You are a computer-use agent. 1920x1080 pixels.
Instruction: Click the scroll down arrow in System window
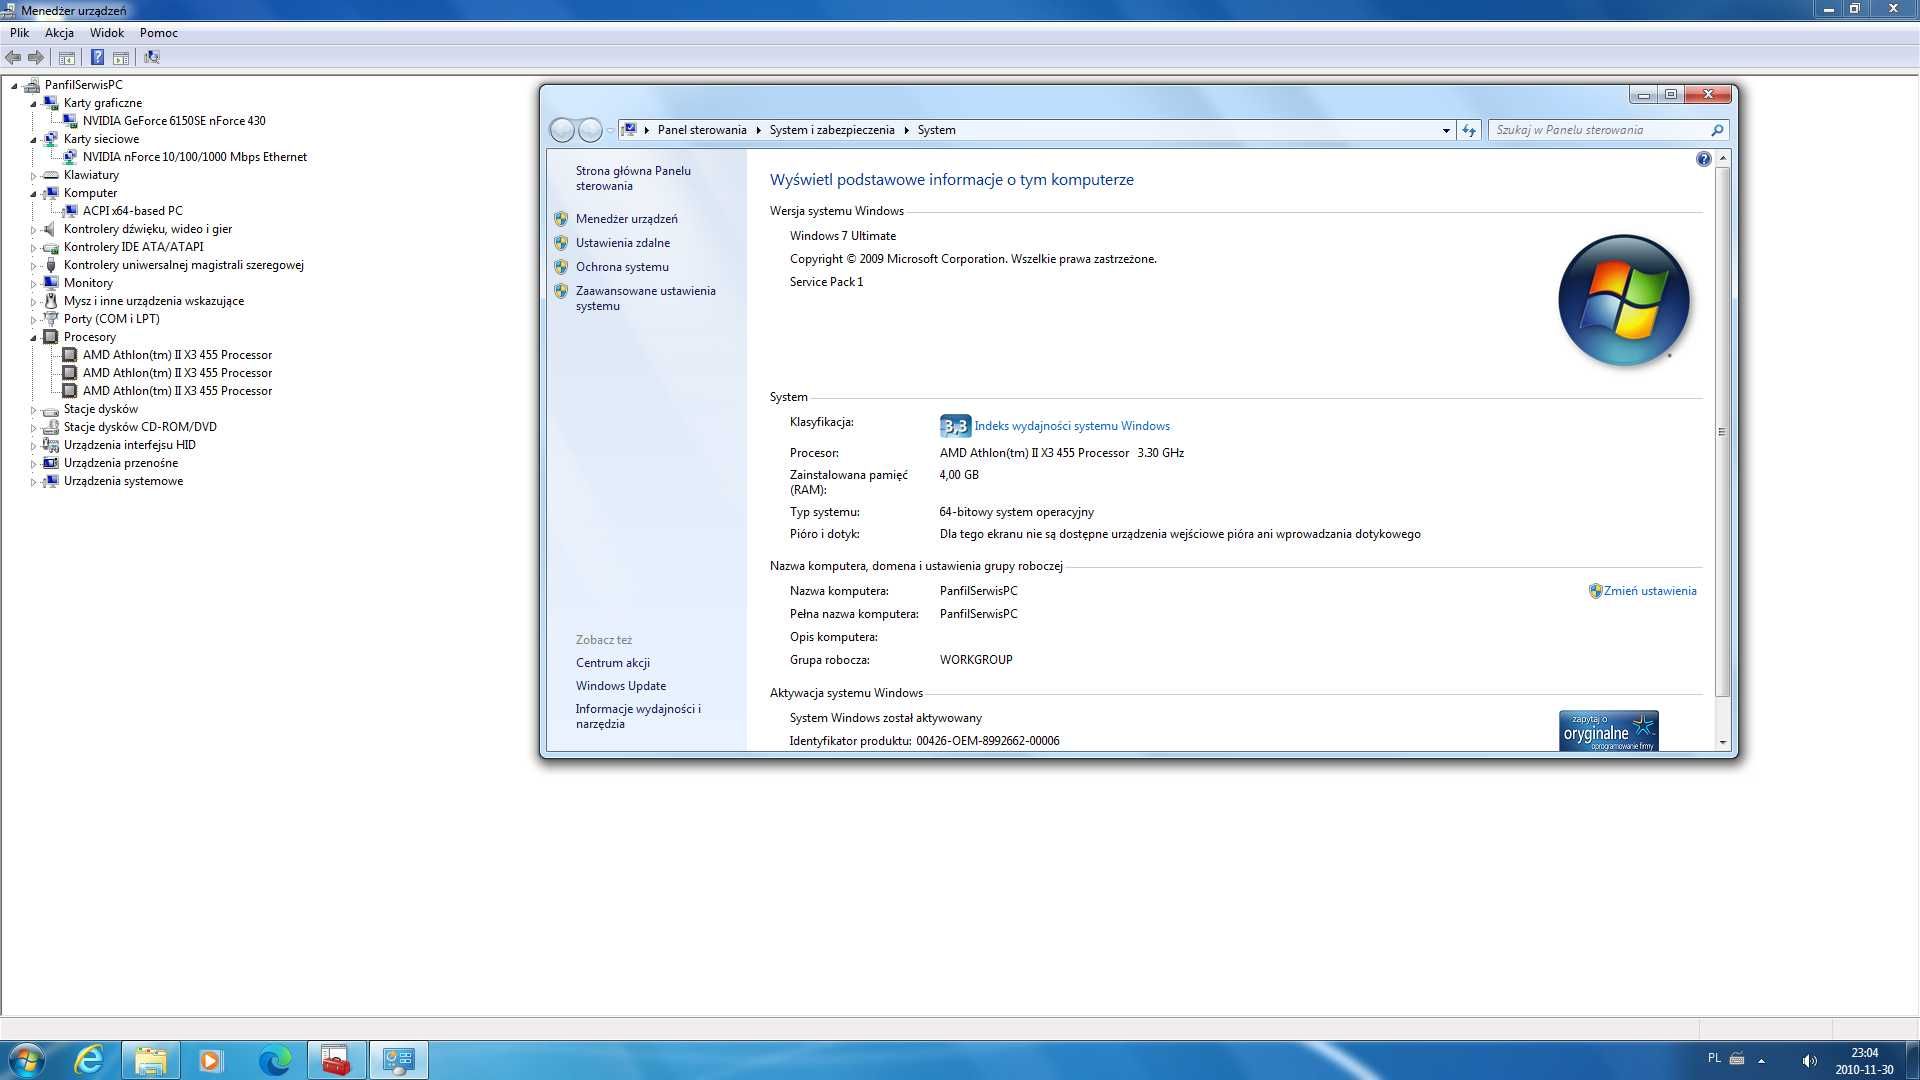click(x=1722, y=742)
